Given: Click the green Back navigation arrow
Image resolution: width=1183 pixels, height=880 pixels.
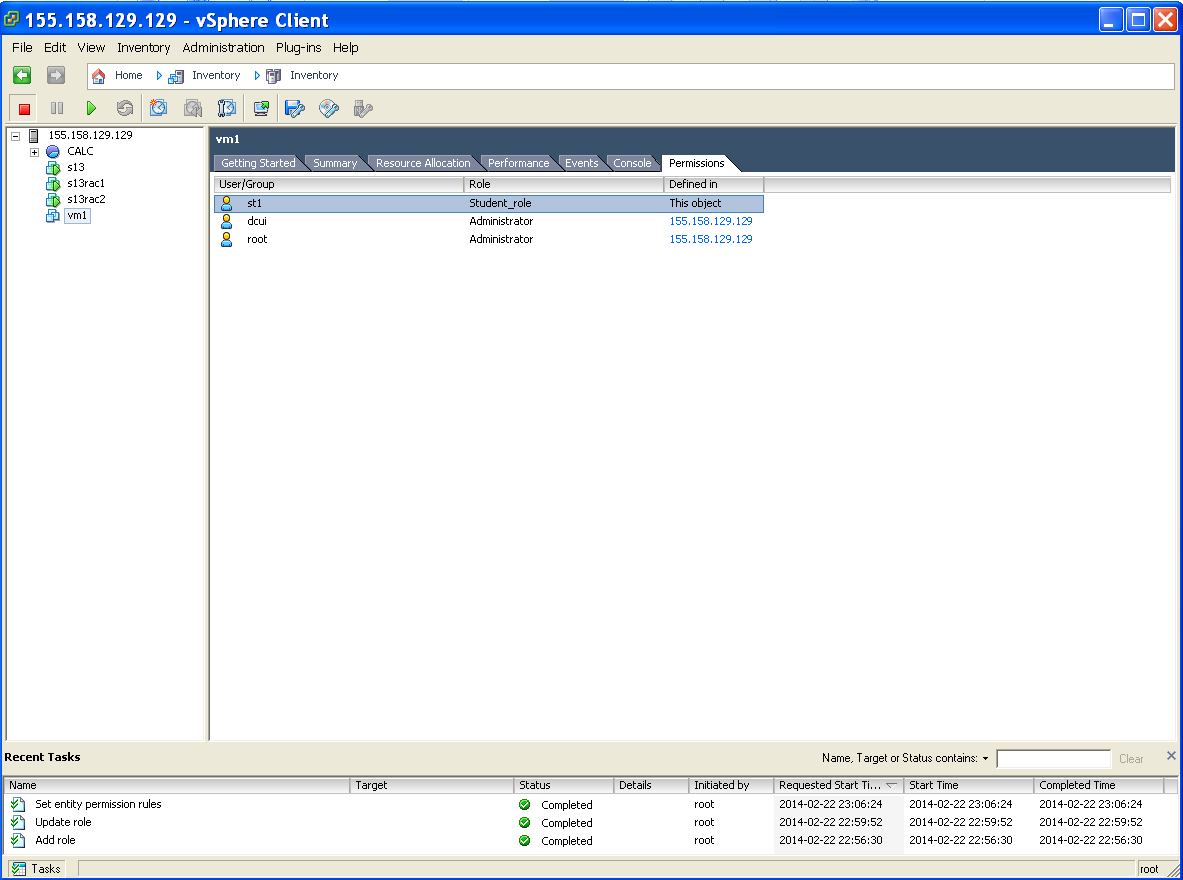Looking at the screenshot, I should pos(22,75).
